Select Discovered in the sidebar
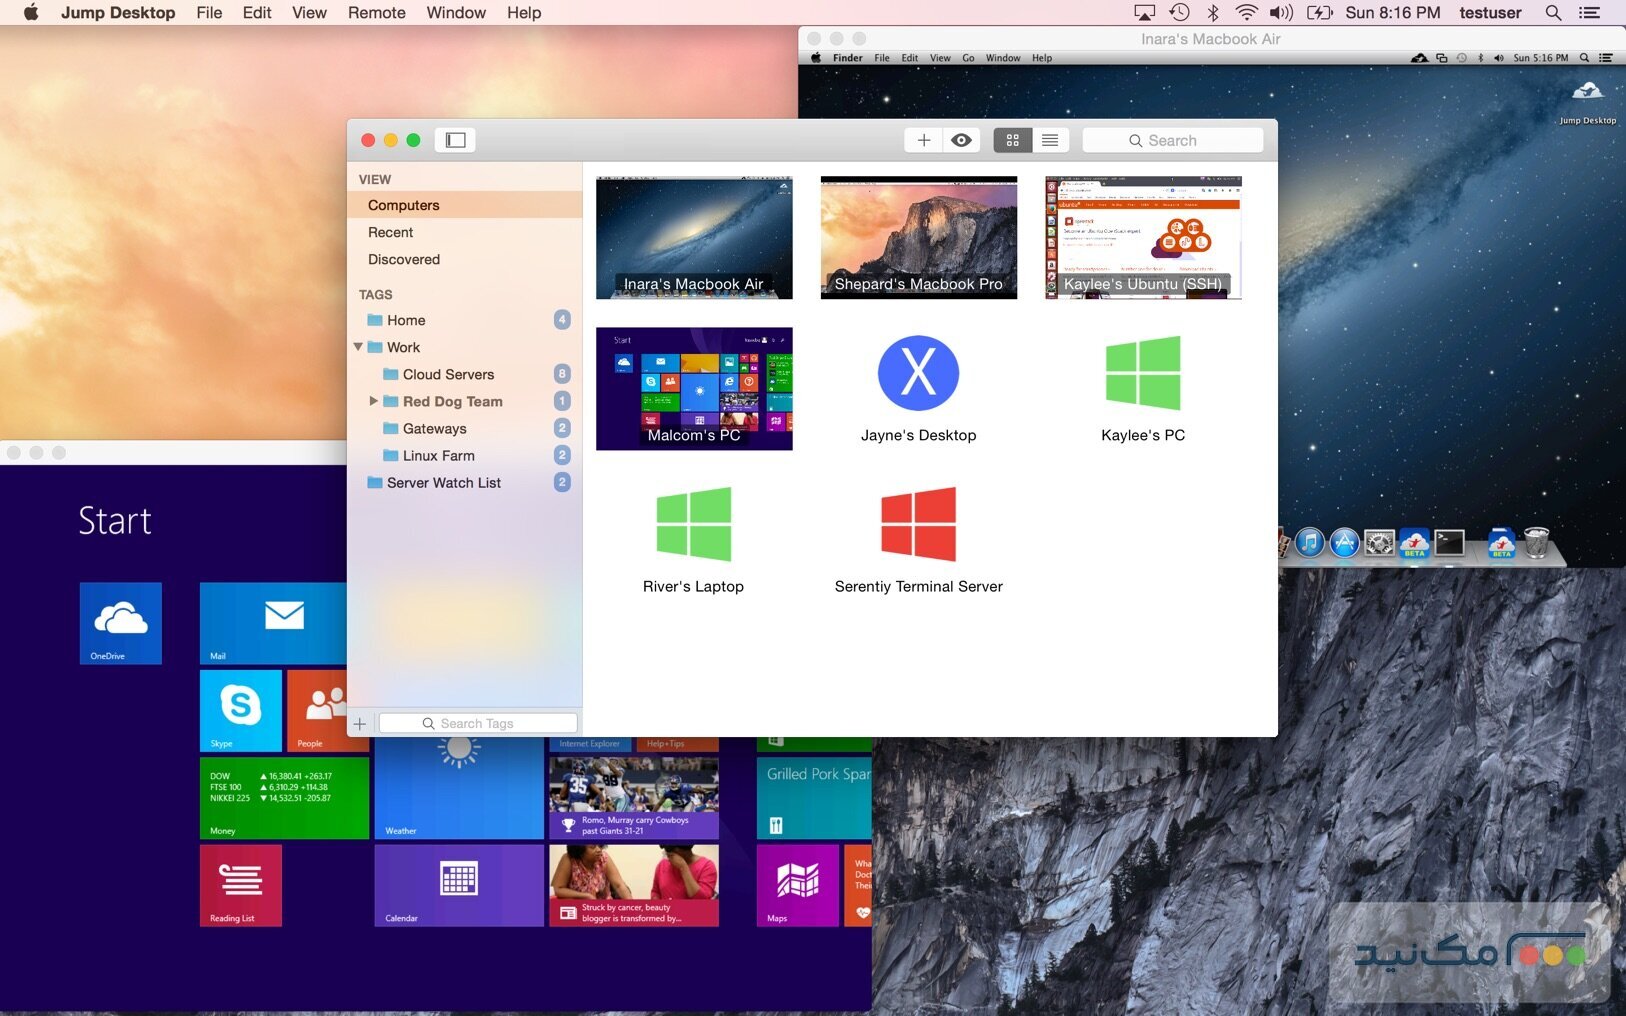1626x1016 pixels. click(x=403, y=259)
